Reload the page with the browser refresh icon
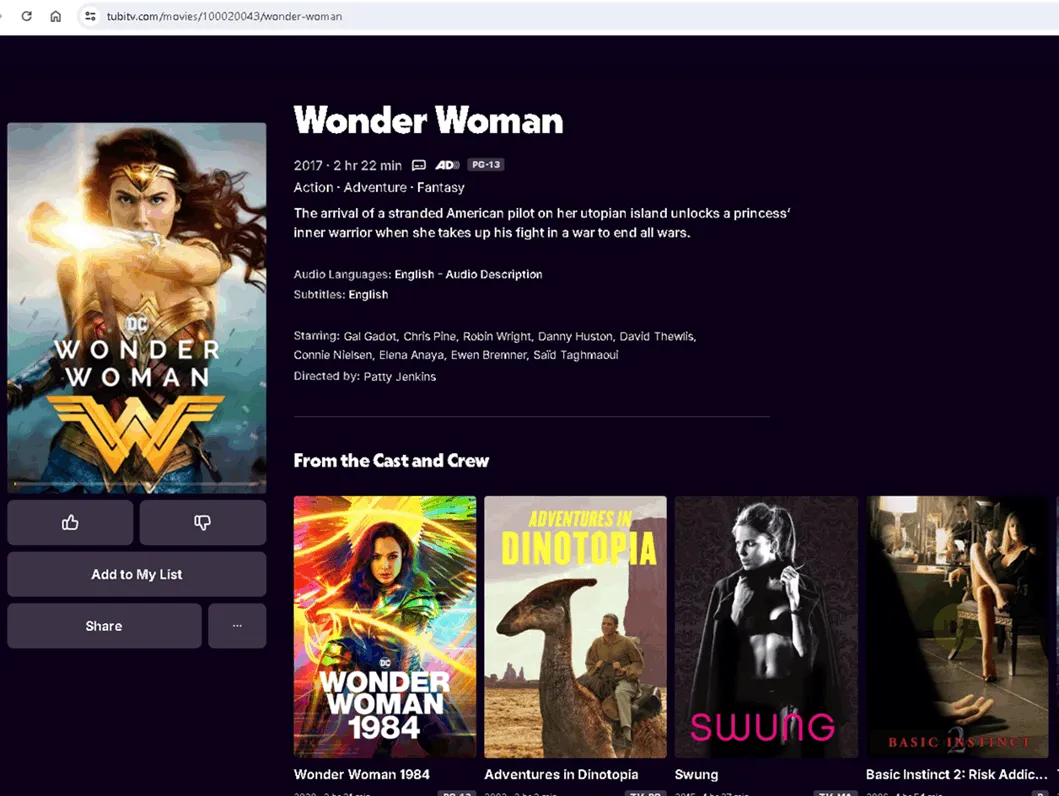The image size is (1059, 796). [27, 16]
